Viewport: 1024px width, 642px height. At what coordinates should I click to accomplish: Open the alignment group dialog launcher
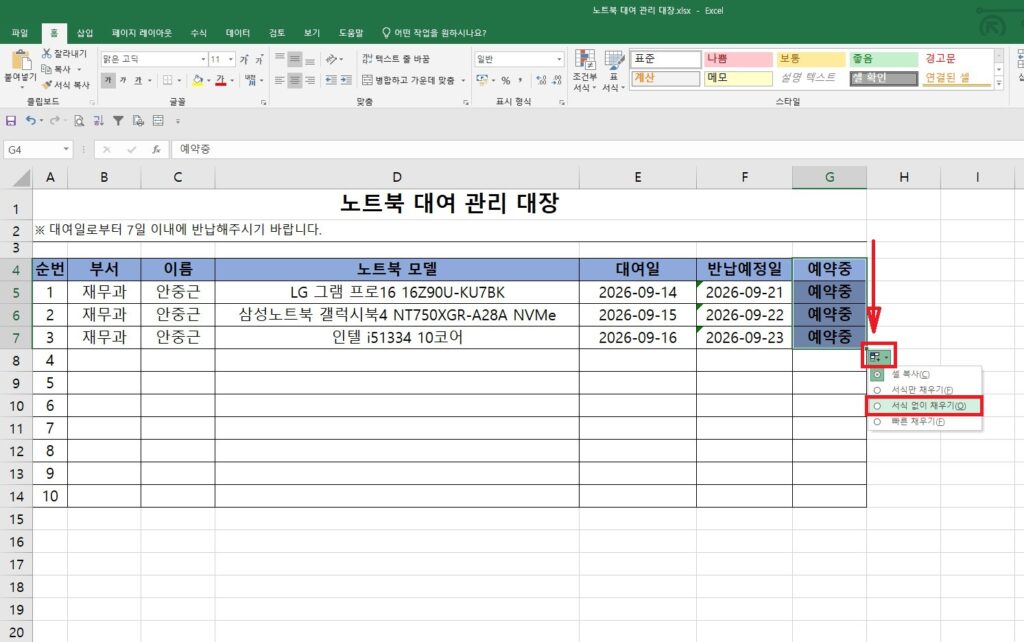[466, 103]
